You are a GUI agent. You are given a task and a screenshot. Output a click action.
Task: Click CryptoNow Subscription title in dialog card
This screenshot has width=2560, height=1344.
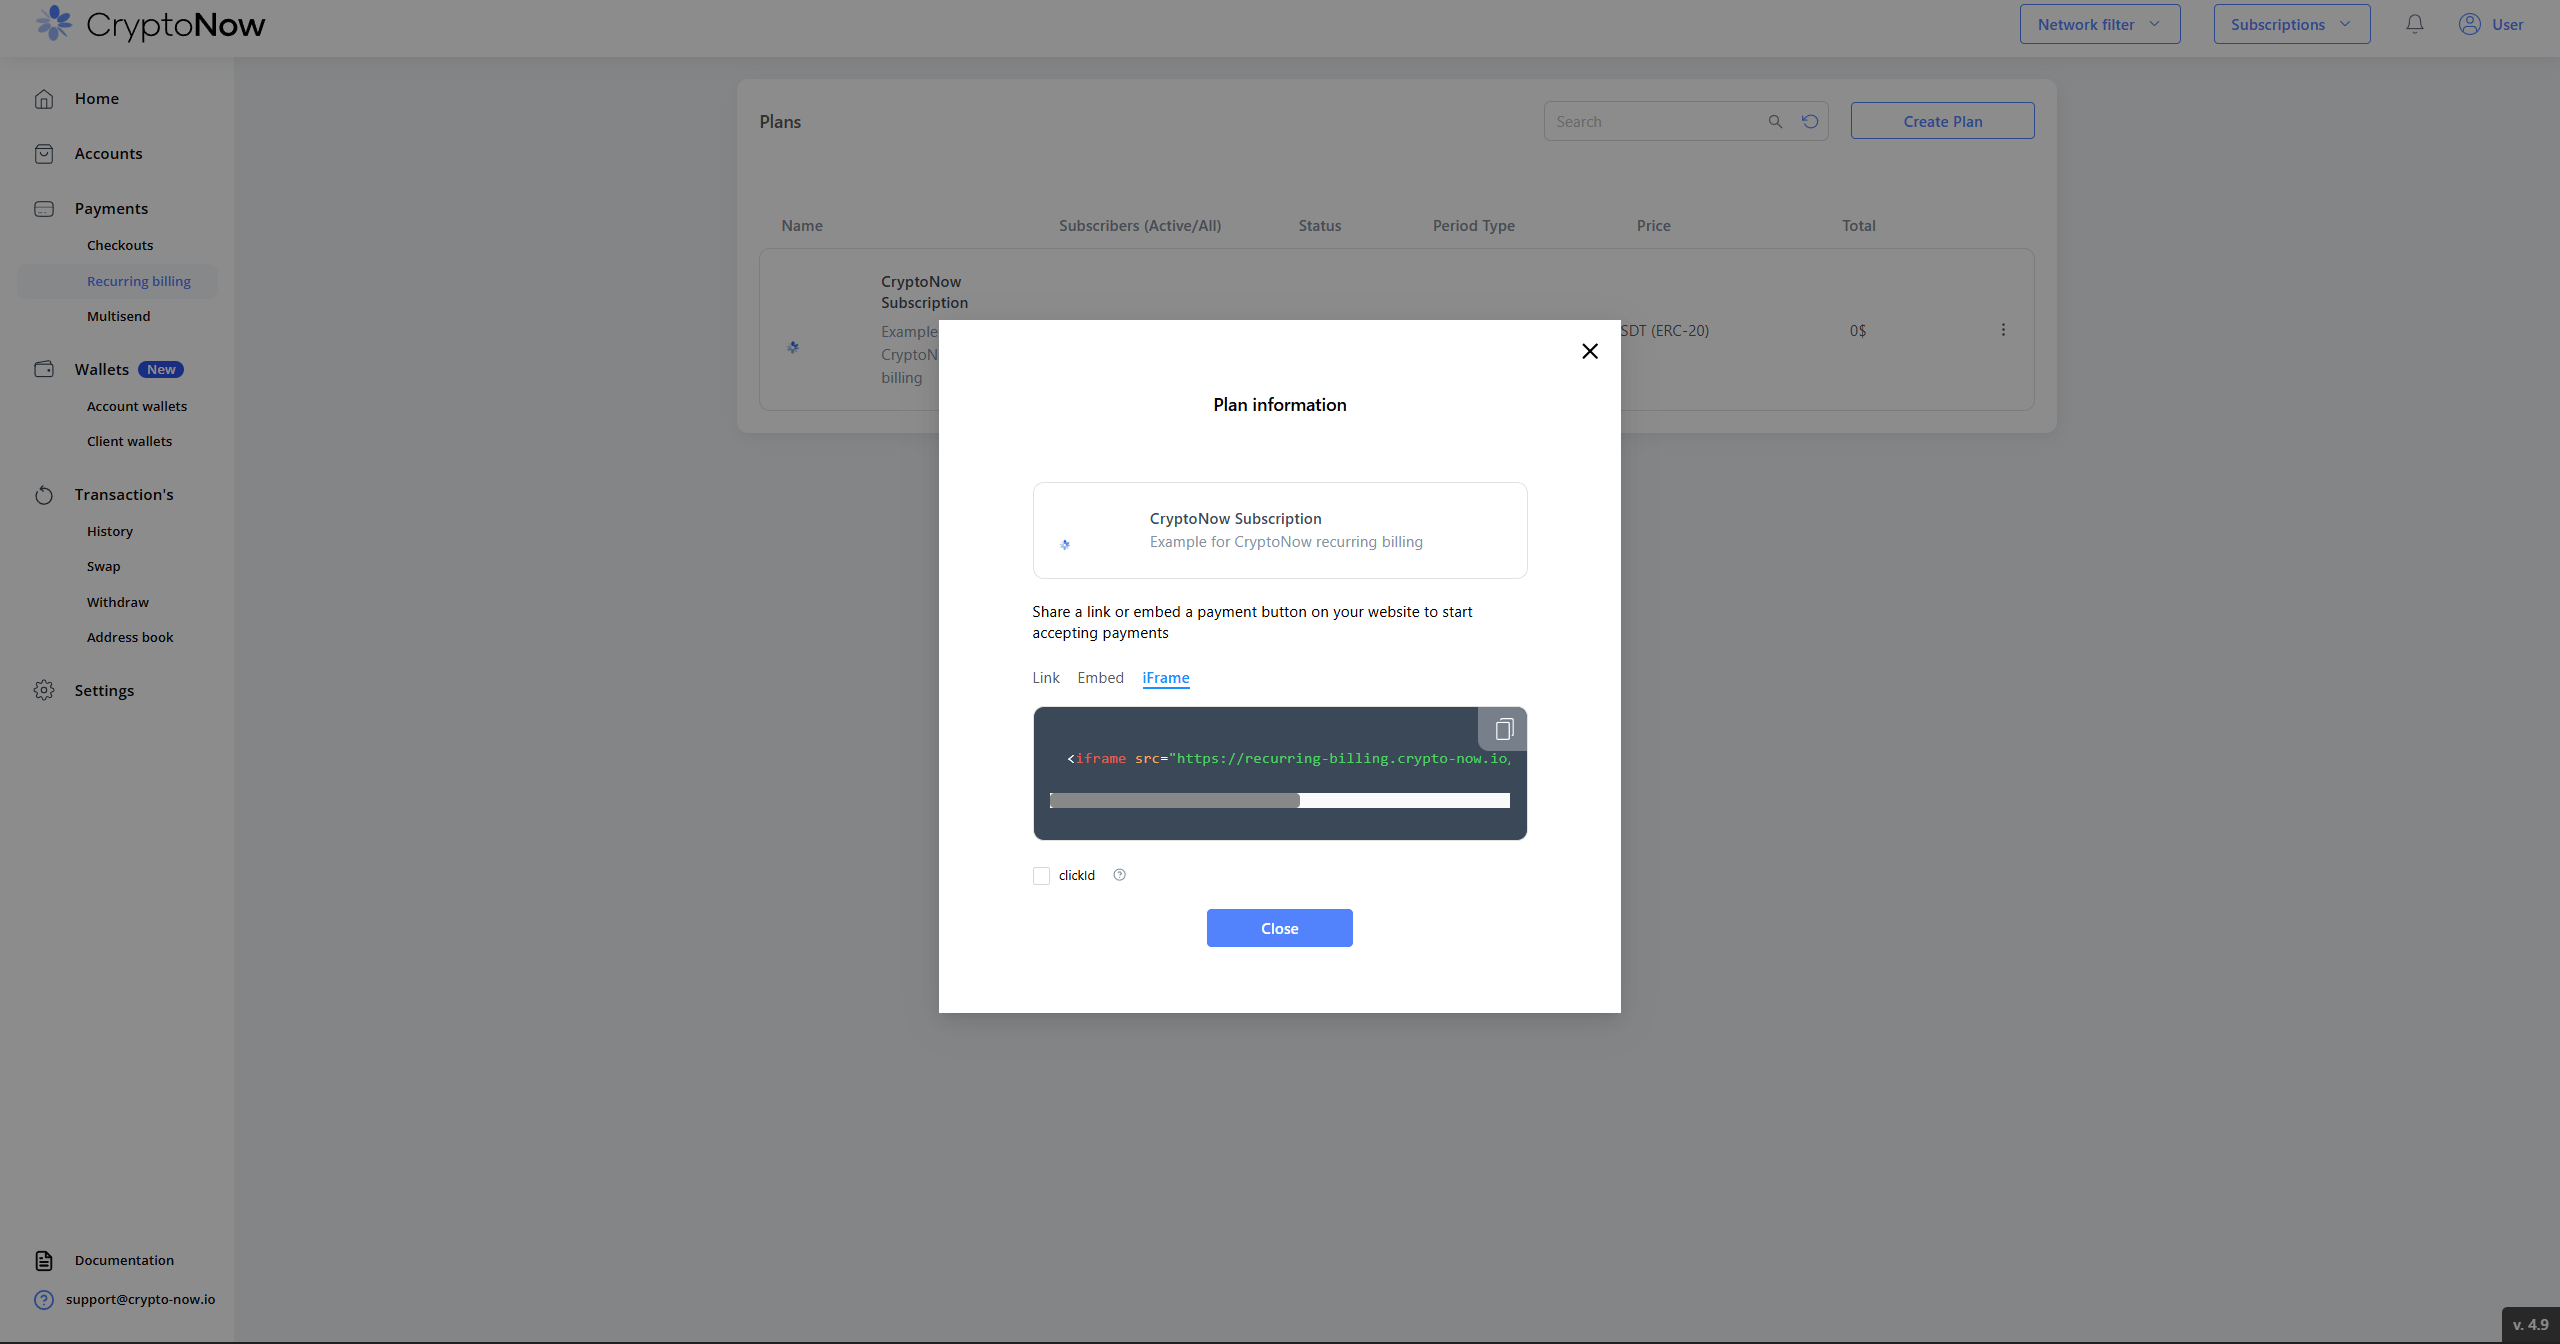pos(1236,519)
